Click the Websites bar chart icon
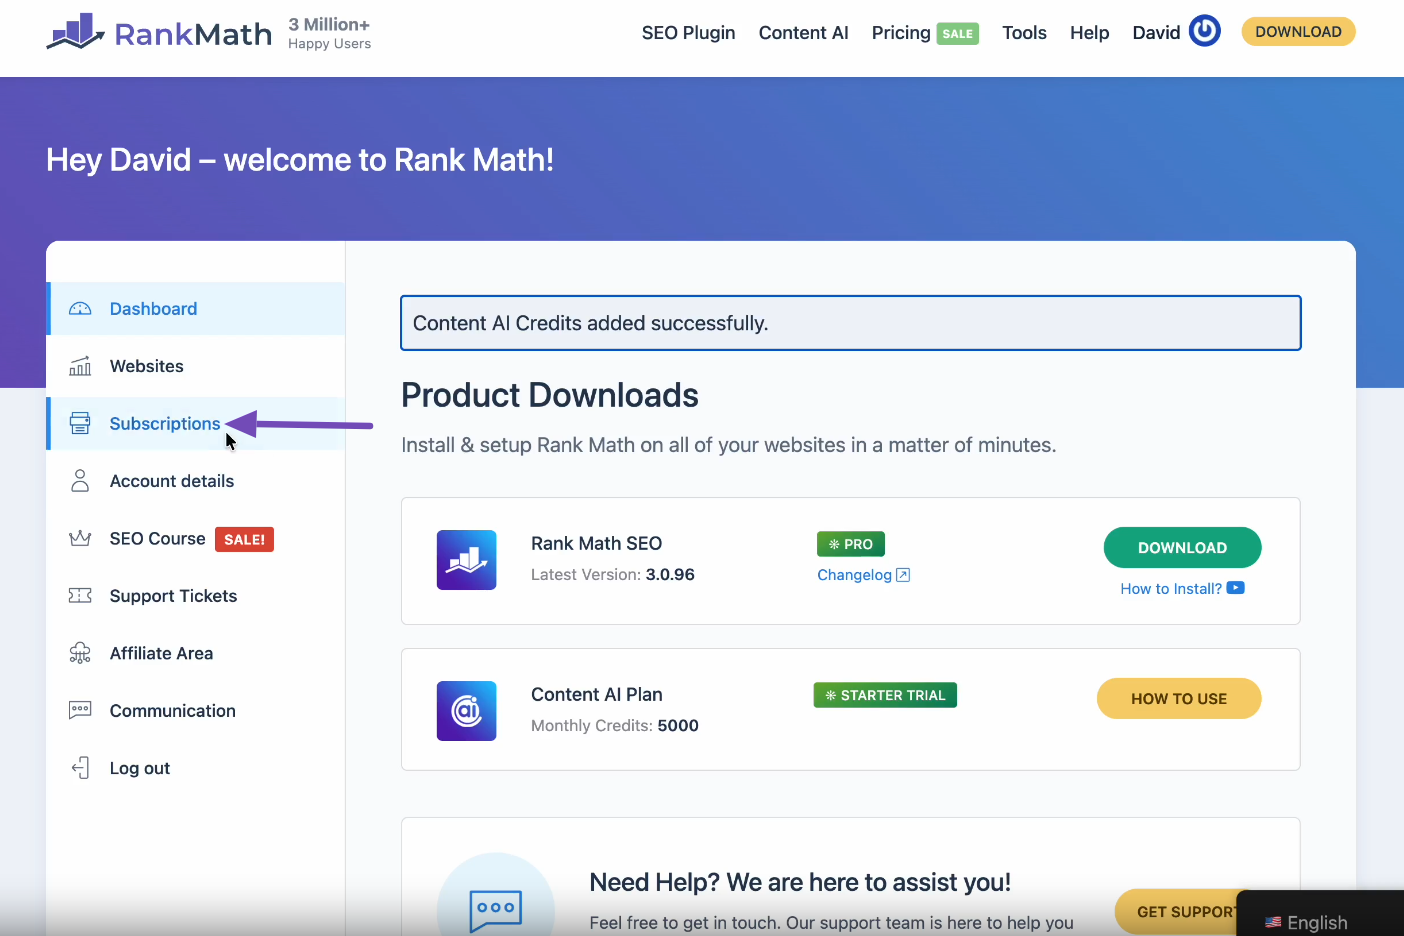Image resolution: width=1404 pixels, height=936 pixels. (80, 367)
